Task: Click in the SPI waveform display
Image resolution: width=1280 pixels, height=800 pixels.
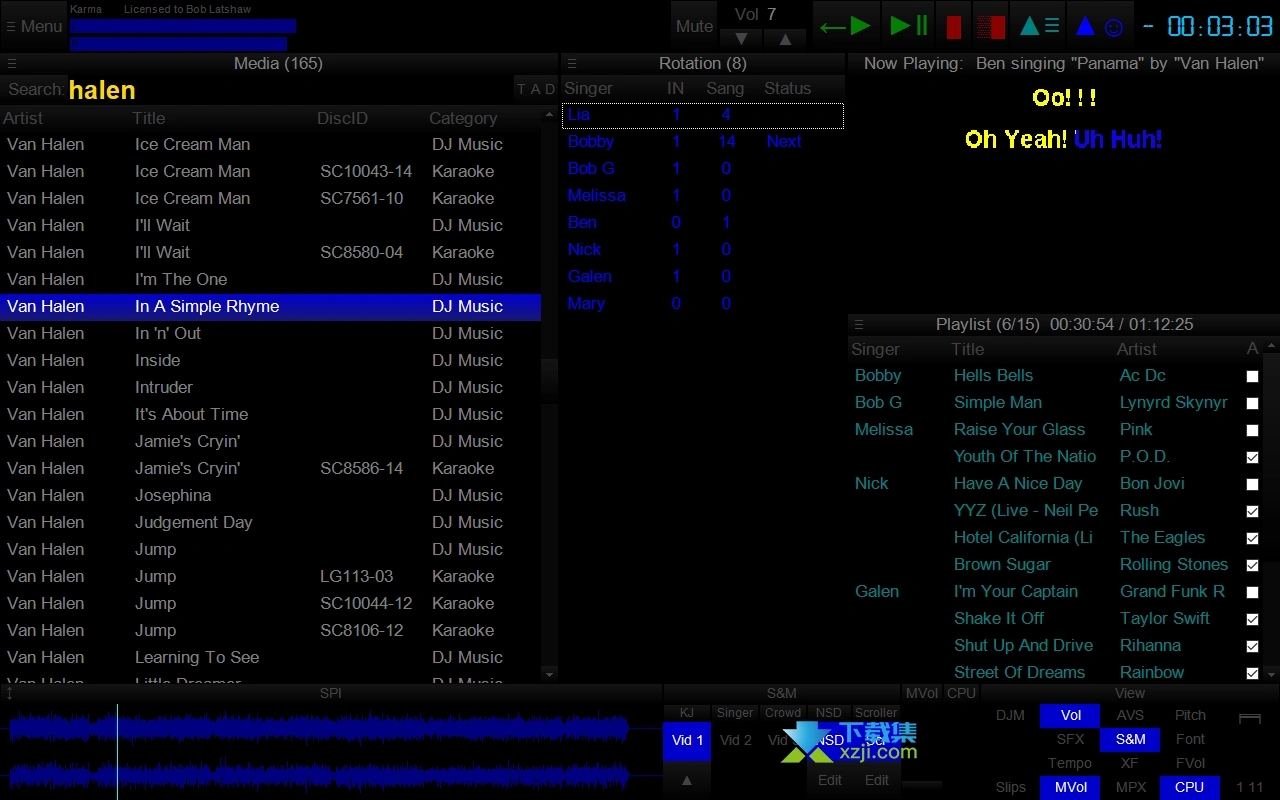Action: (330, 750)
